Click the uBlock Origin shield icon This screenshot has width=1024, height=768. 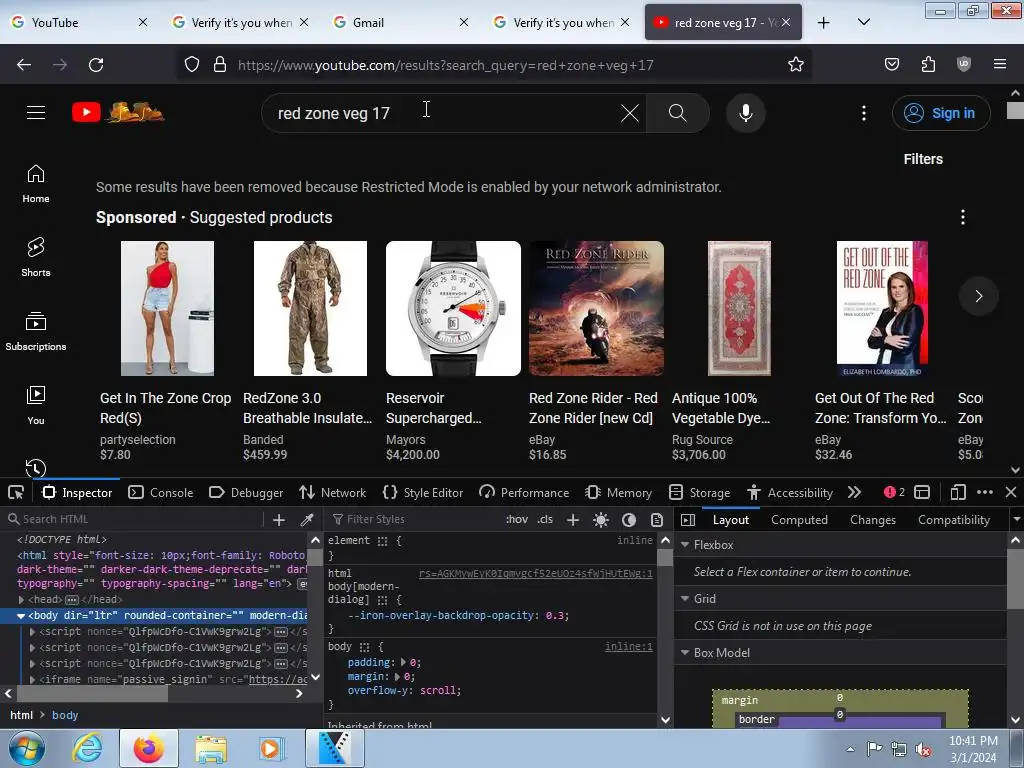pyautogui.click(x=964, y=64)
